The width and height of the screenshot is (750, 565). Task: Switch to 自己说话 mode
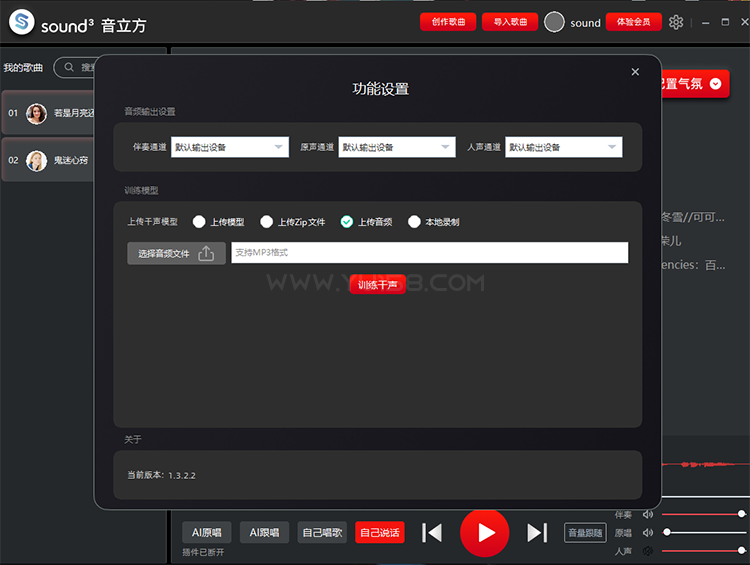coord(380,533)
